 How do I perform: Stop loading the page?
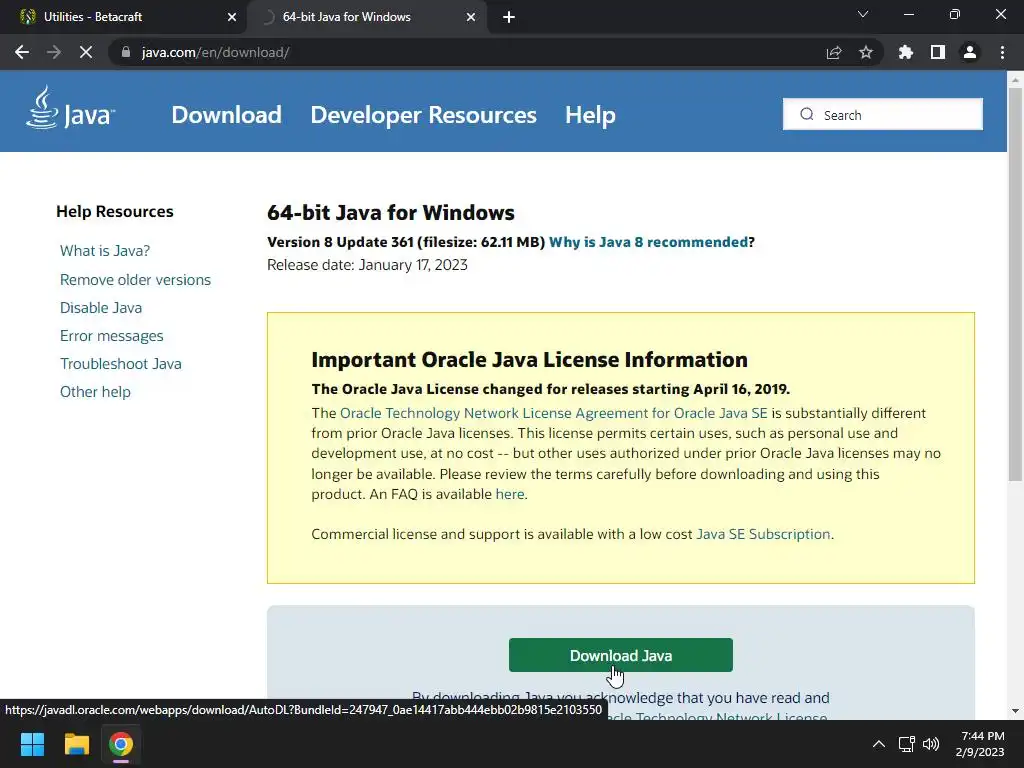[x=86, y=52]
